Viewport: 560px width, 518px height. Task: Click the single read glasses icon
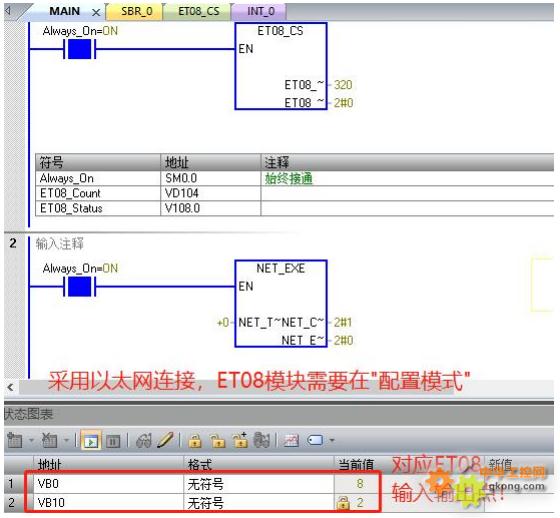pos(144,441)
